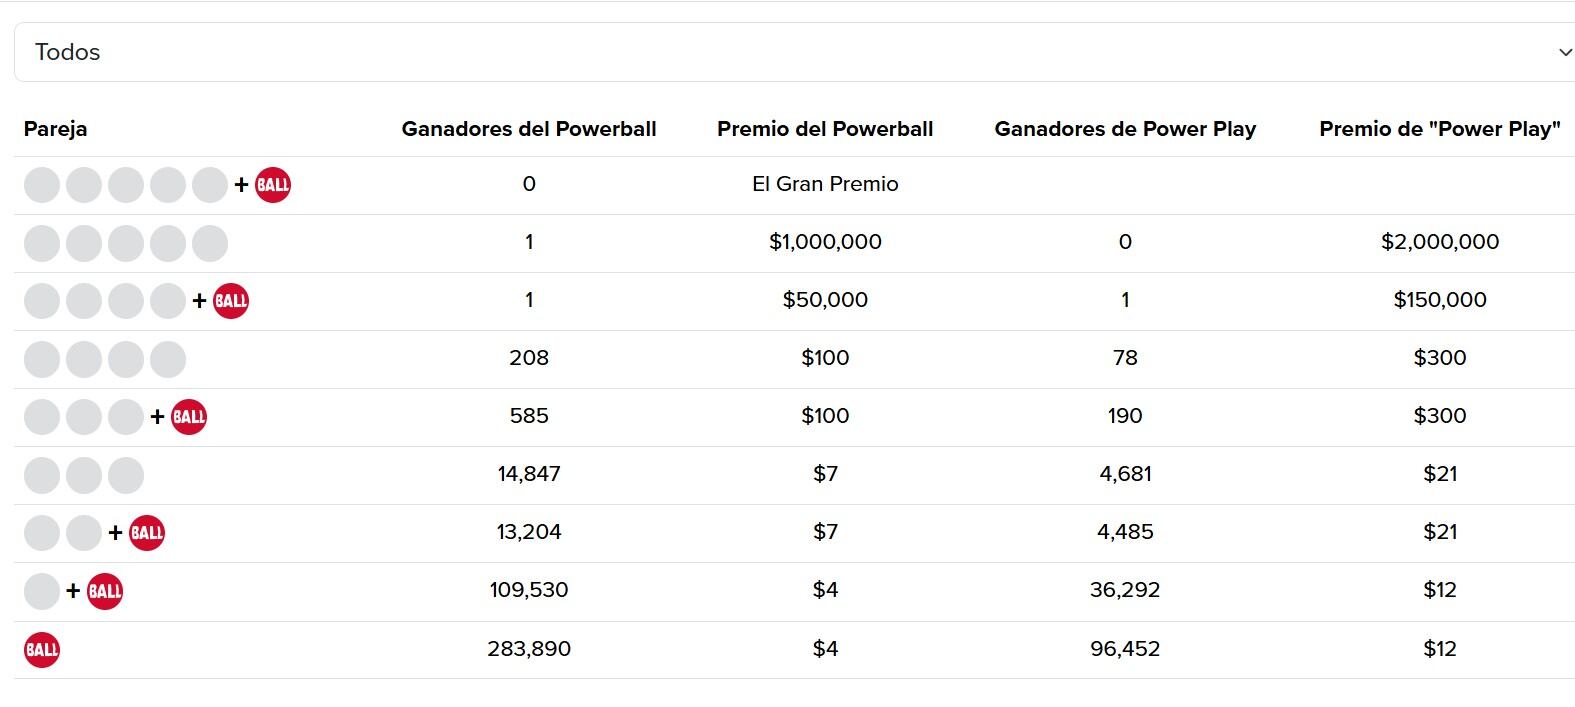This screenshot has height=707, width=1575.
Task: Click the red ball icon beside three gray balls
Action: click(x=190, y=416)
